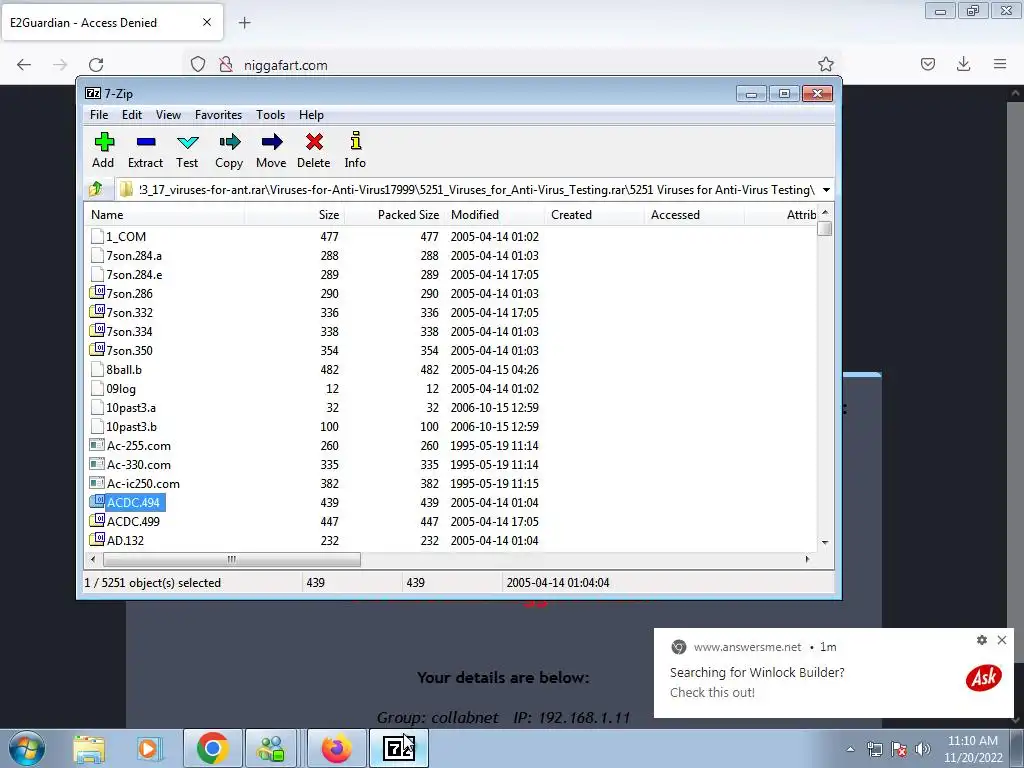Go back in Firefox history
Viewport: 1024px width, 768px height.
coord(24,65)
